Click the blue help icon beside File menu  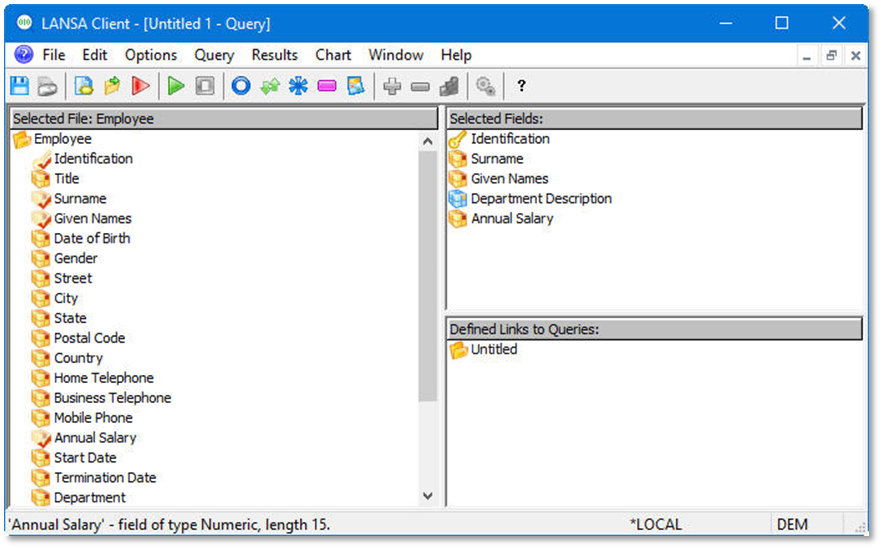[x=24, y=55]
